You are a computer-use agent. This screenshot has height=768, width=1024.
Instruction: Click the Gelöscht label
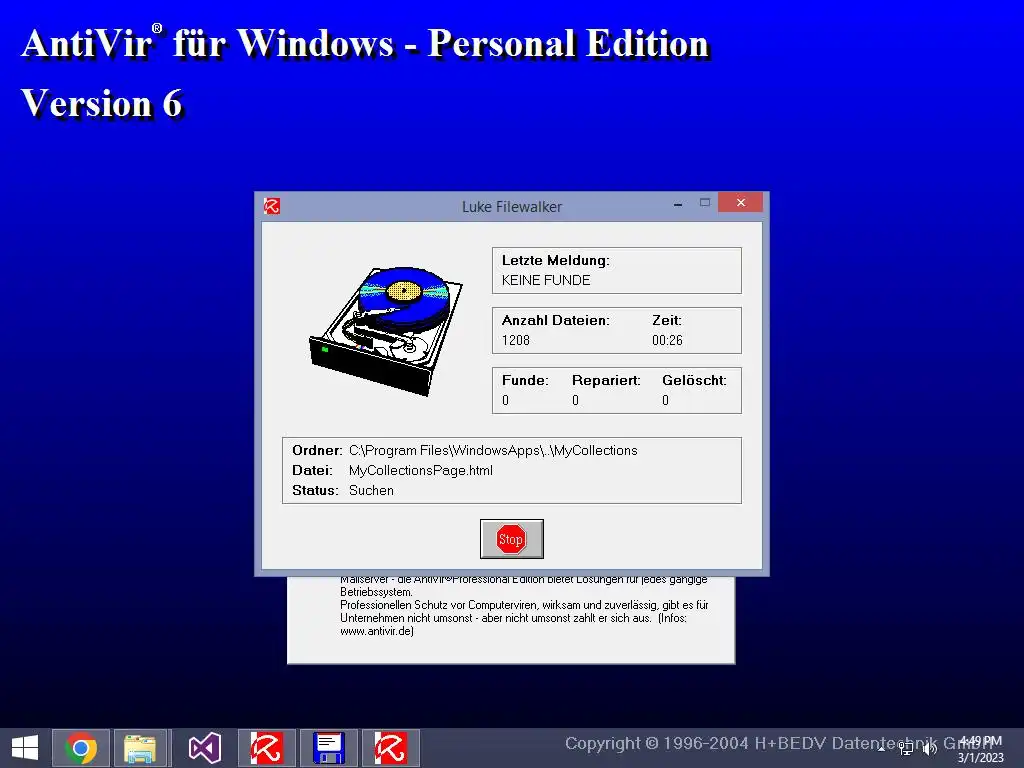(x=694, y=381)
